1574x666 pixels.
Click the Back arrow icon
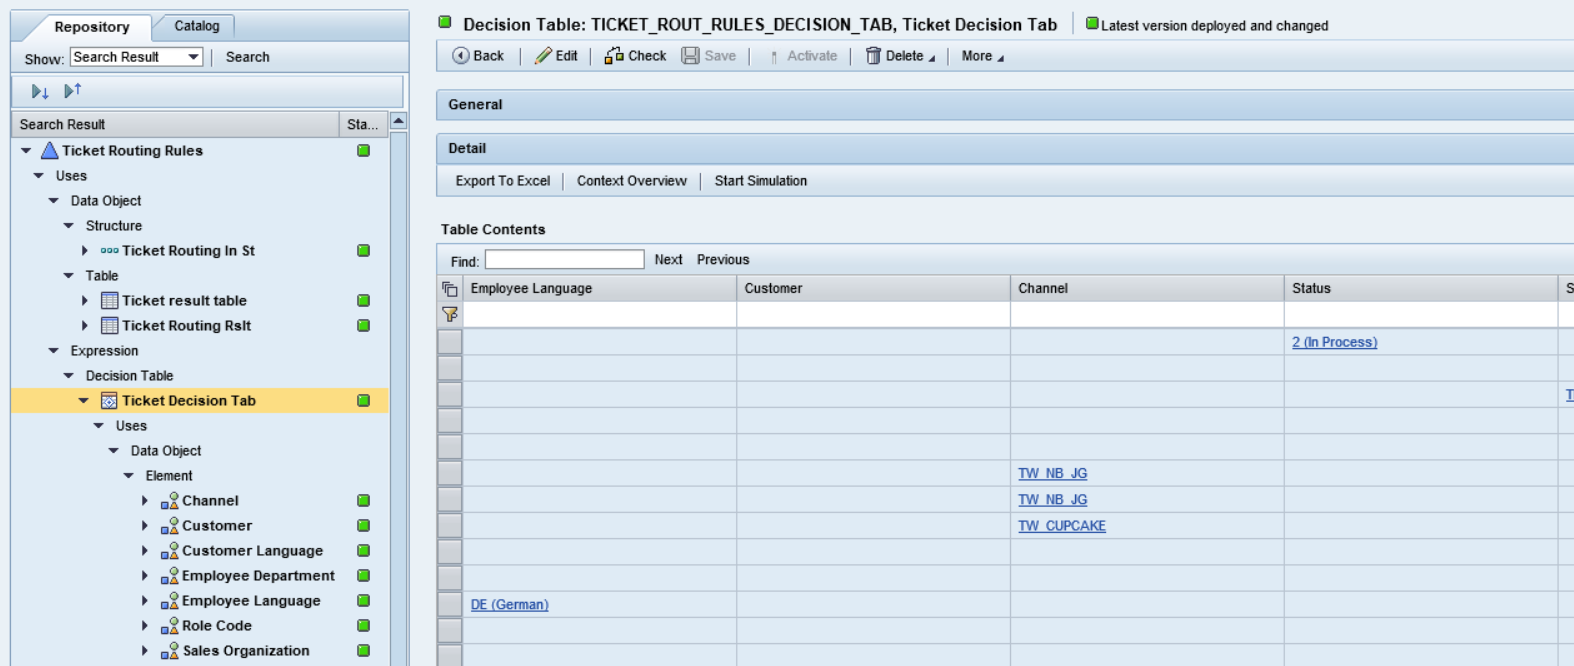click(x=460, y=56)
